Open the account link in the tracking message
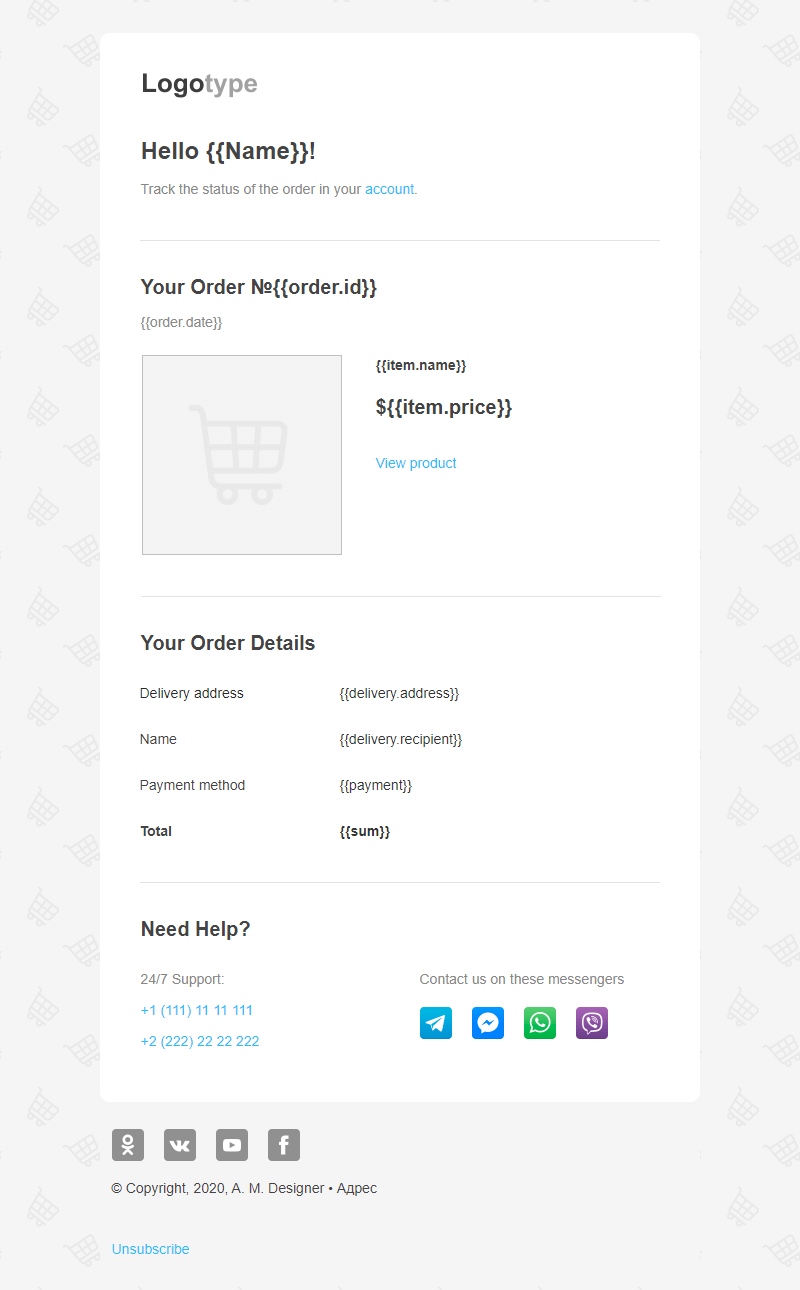 [x=389, y=189]
